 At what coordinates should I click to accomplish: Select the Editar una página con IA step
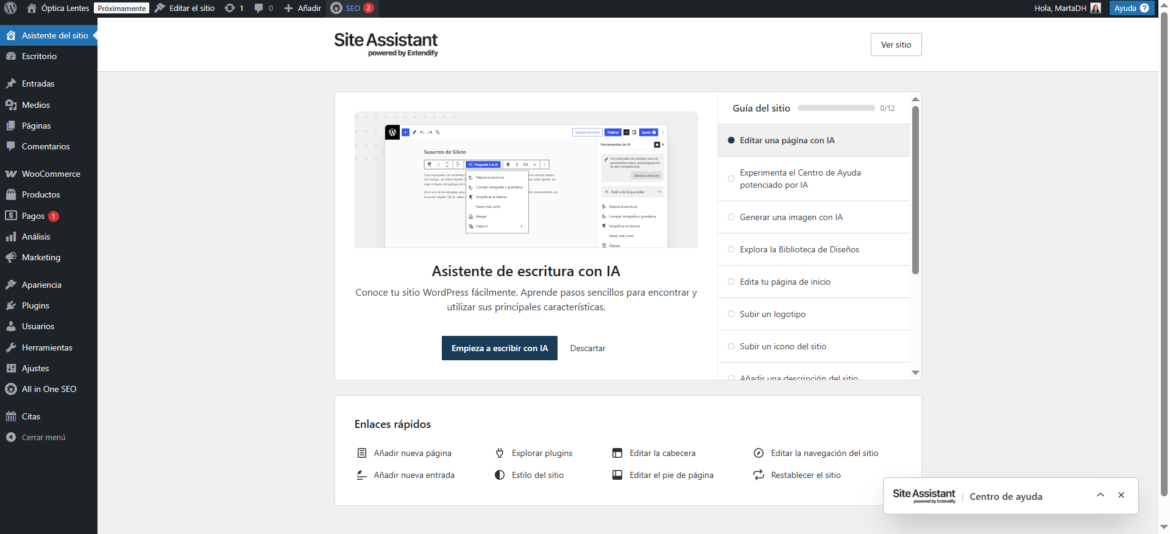point(813,140)
